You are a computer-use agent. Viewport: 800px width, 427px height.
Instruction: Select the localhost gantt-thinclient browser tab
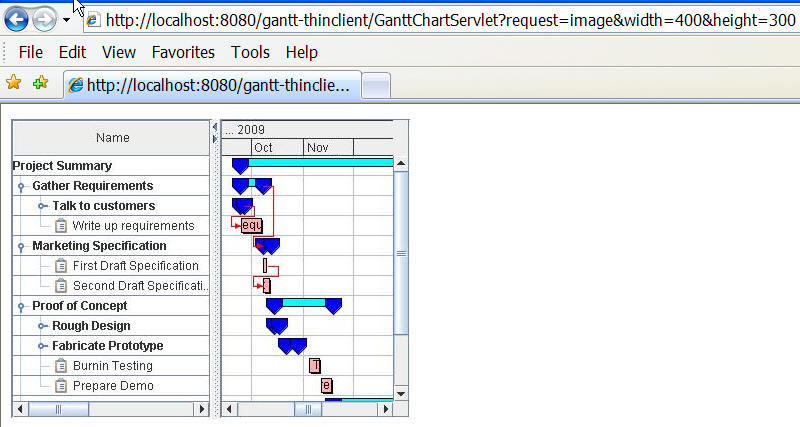[x=210, y=85]
